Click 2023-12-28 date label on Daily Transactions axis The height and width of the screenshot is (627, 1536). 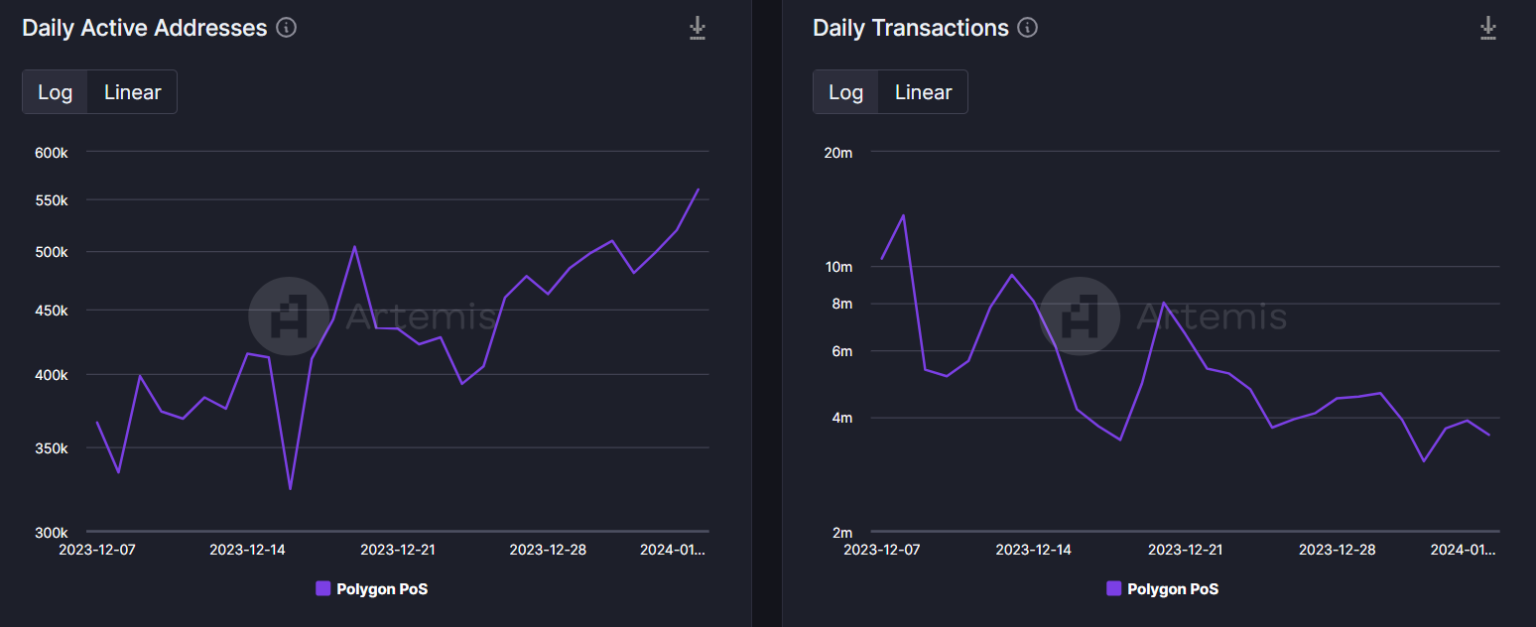[1337, 550]
